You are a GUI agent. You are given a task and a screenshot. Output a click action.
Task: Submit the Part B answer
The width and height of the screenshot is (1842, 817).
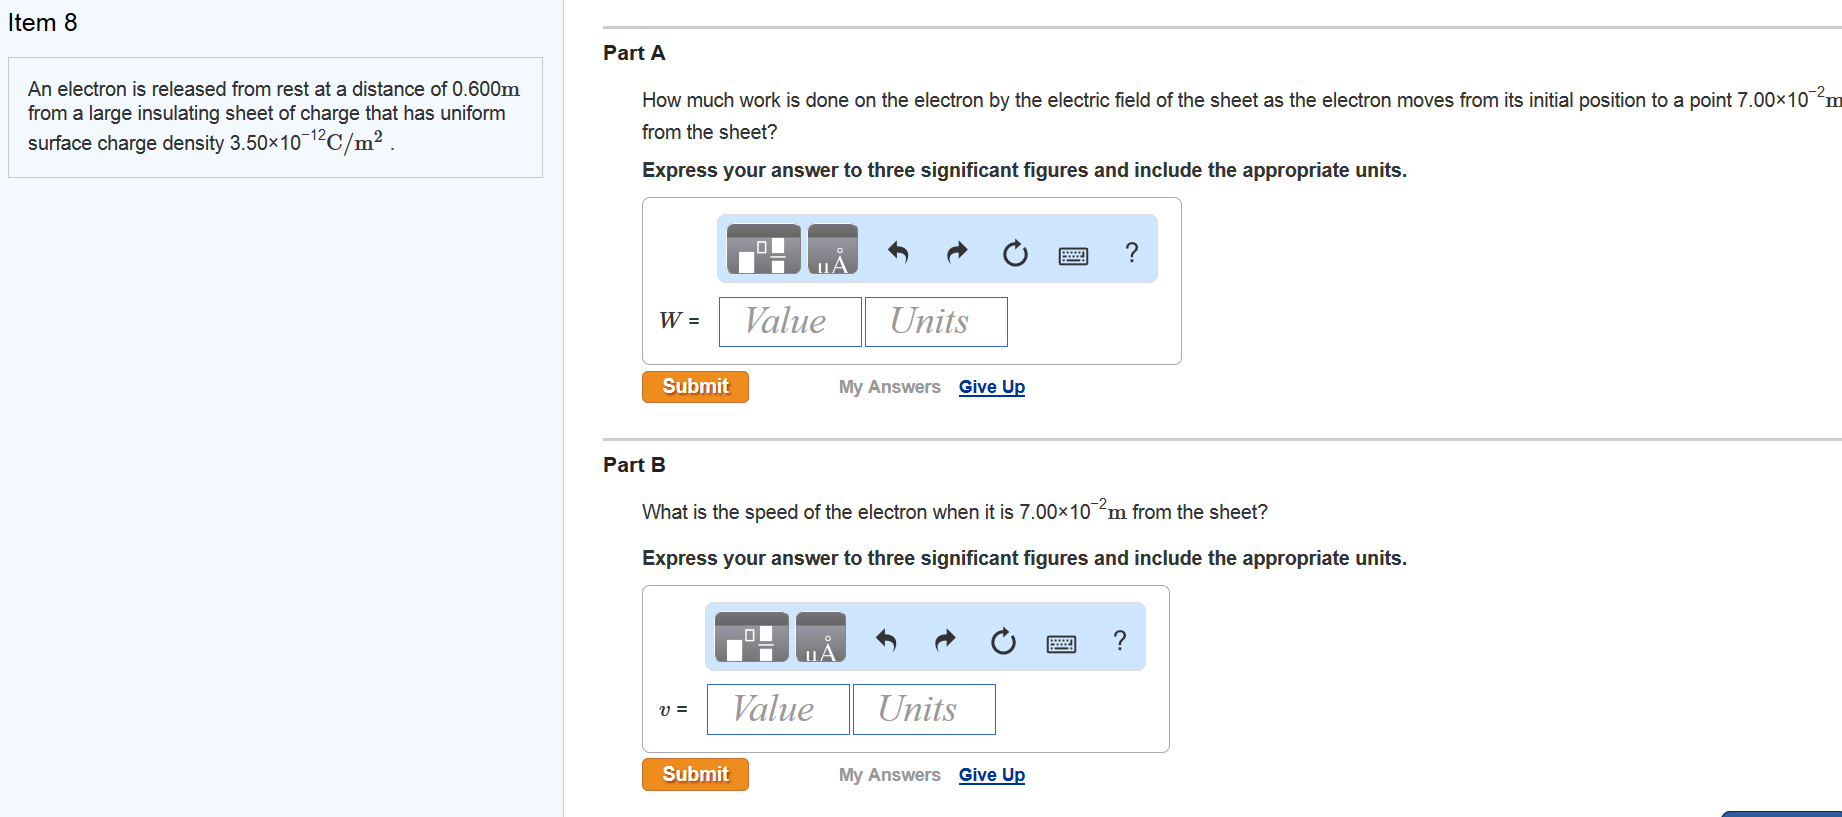pyautogui.click(x=695, y=775)
